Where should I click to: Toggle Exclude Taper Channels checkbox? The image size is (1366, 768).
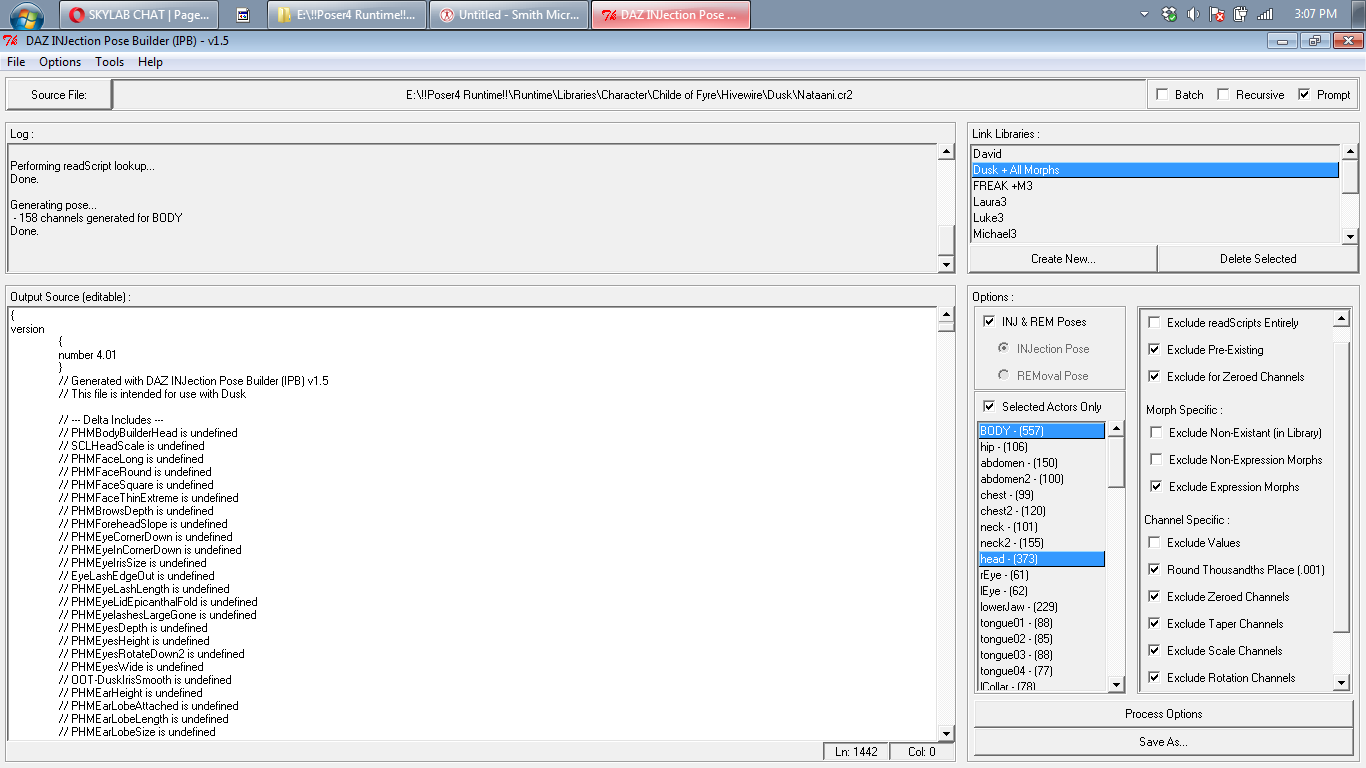click(x=1154, y=624)
